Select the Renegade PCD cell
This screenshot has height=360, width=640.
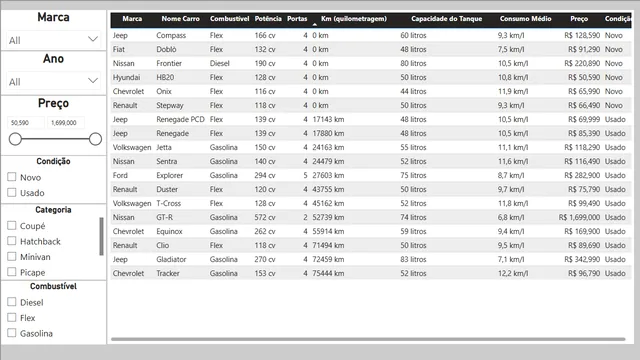180,119
